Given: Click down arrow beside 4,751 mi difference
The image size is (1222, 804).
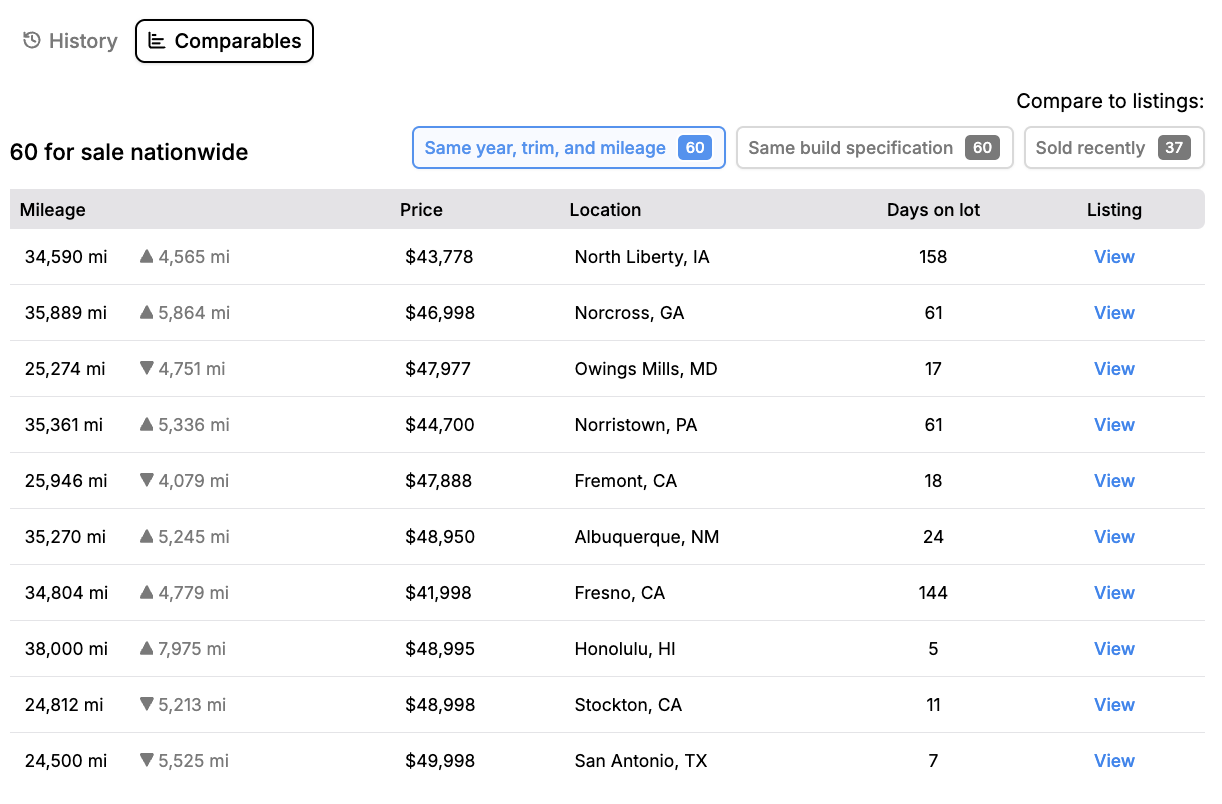Looking at the screenshot, I should point(147,369).
